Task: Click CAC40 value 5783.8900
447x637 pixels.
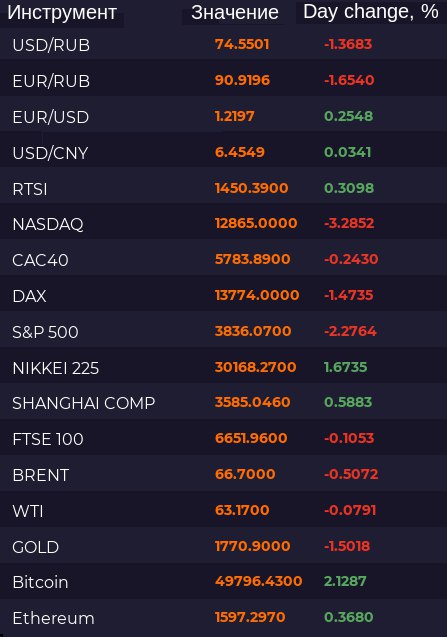Action: click(x=252, y=259)
